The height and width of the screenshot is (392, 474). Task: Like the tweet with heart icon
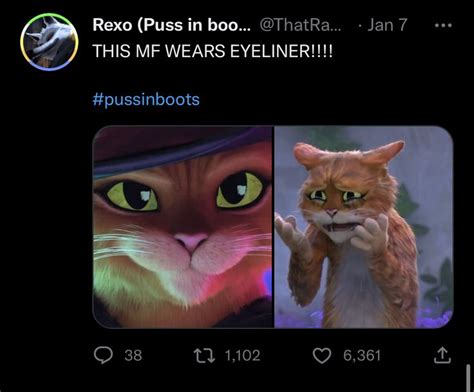point(322,355)
